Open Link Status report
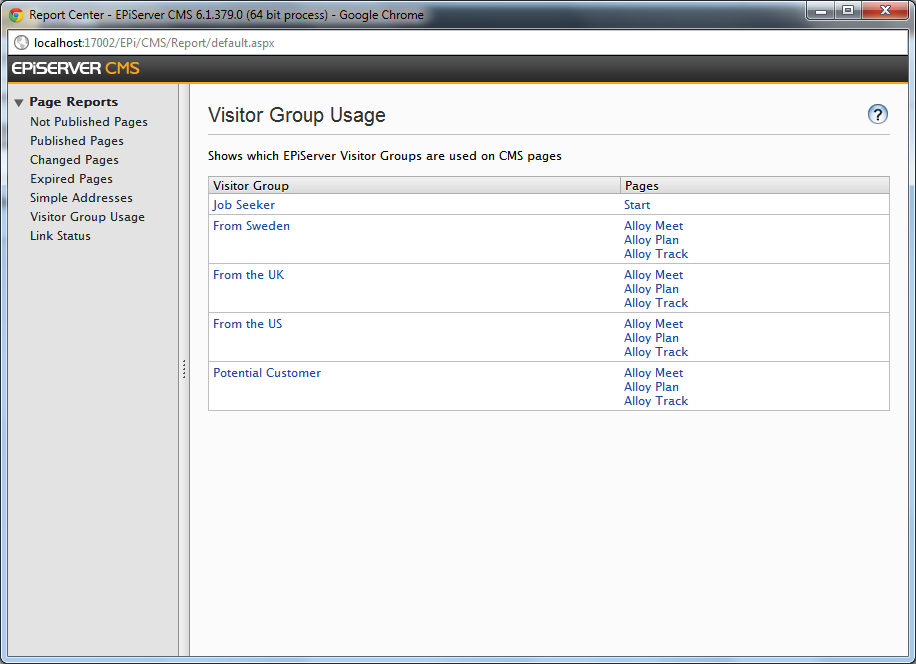 coord(60,236)
